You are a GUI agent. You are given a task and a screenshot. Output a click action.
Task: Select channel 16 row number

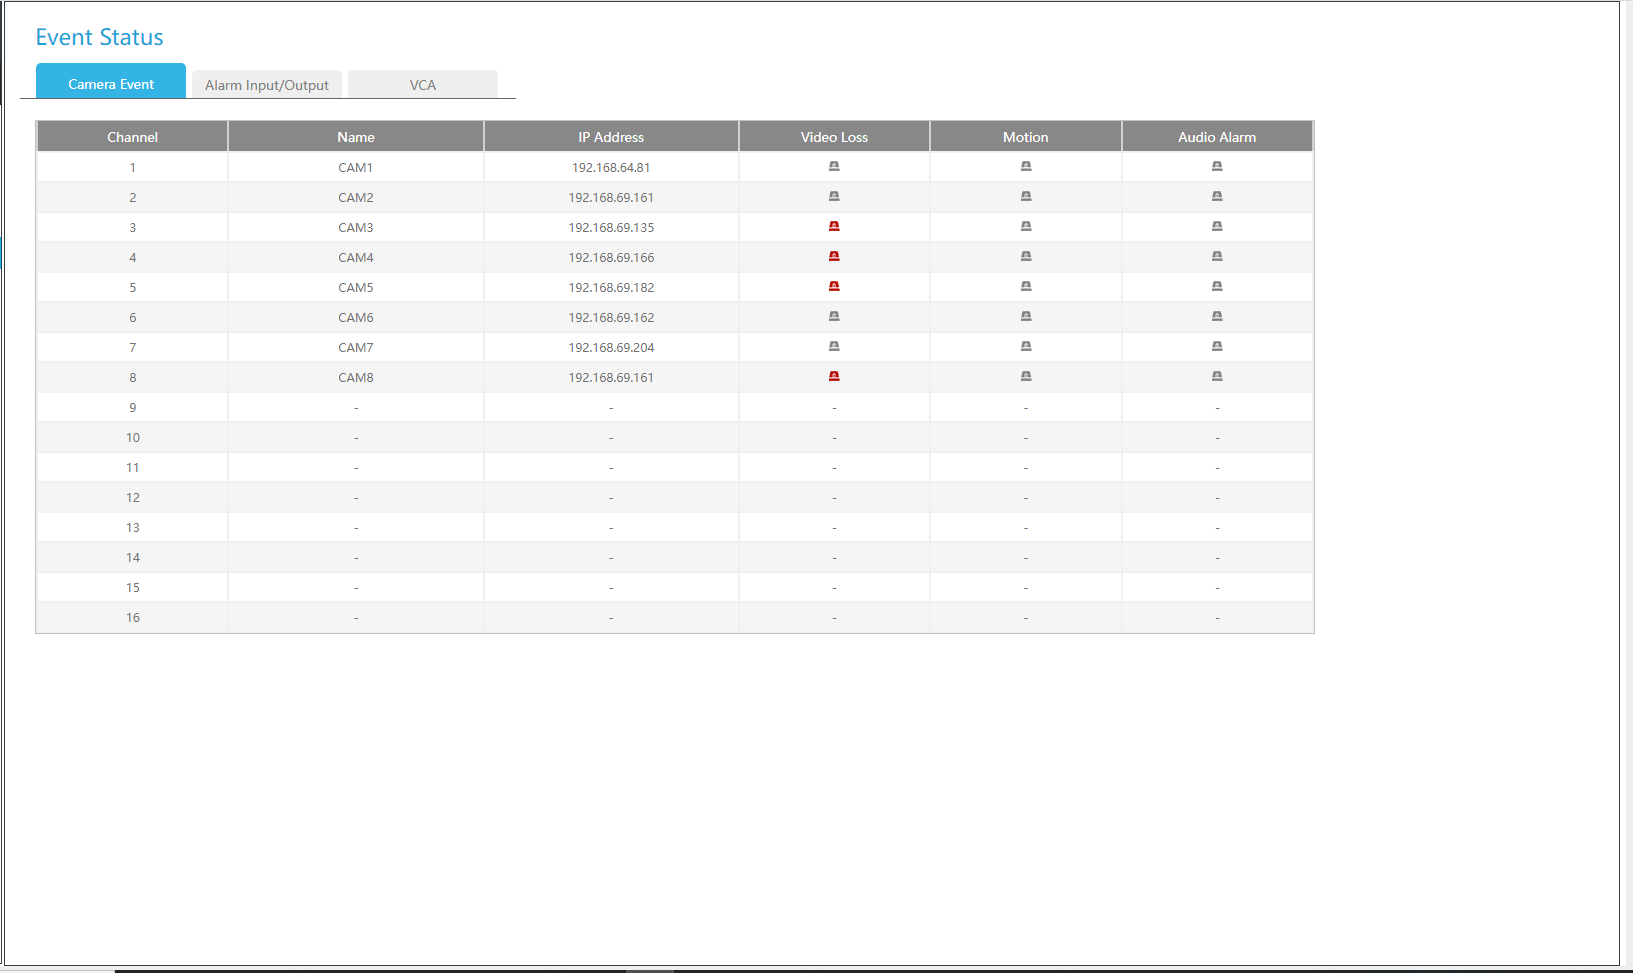tap(133, 618)
